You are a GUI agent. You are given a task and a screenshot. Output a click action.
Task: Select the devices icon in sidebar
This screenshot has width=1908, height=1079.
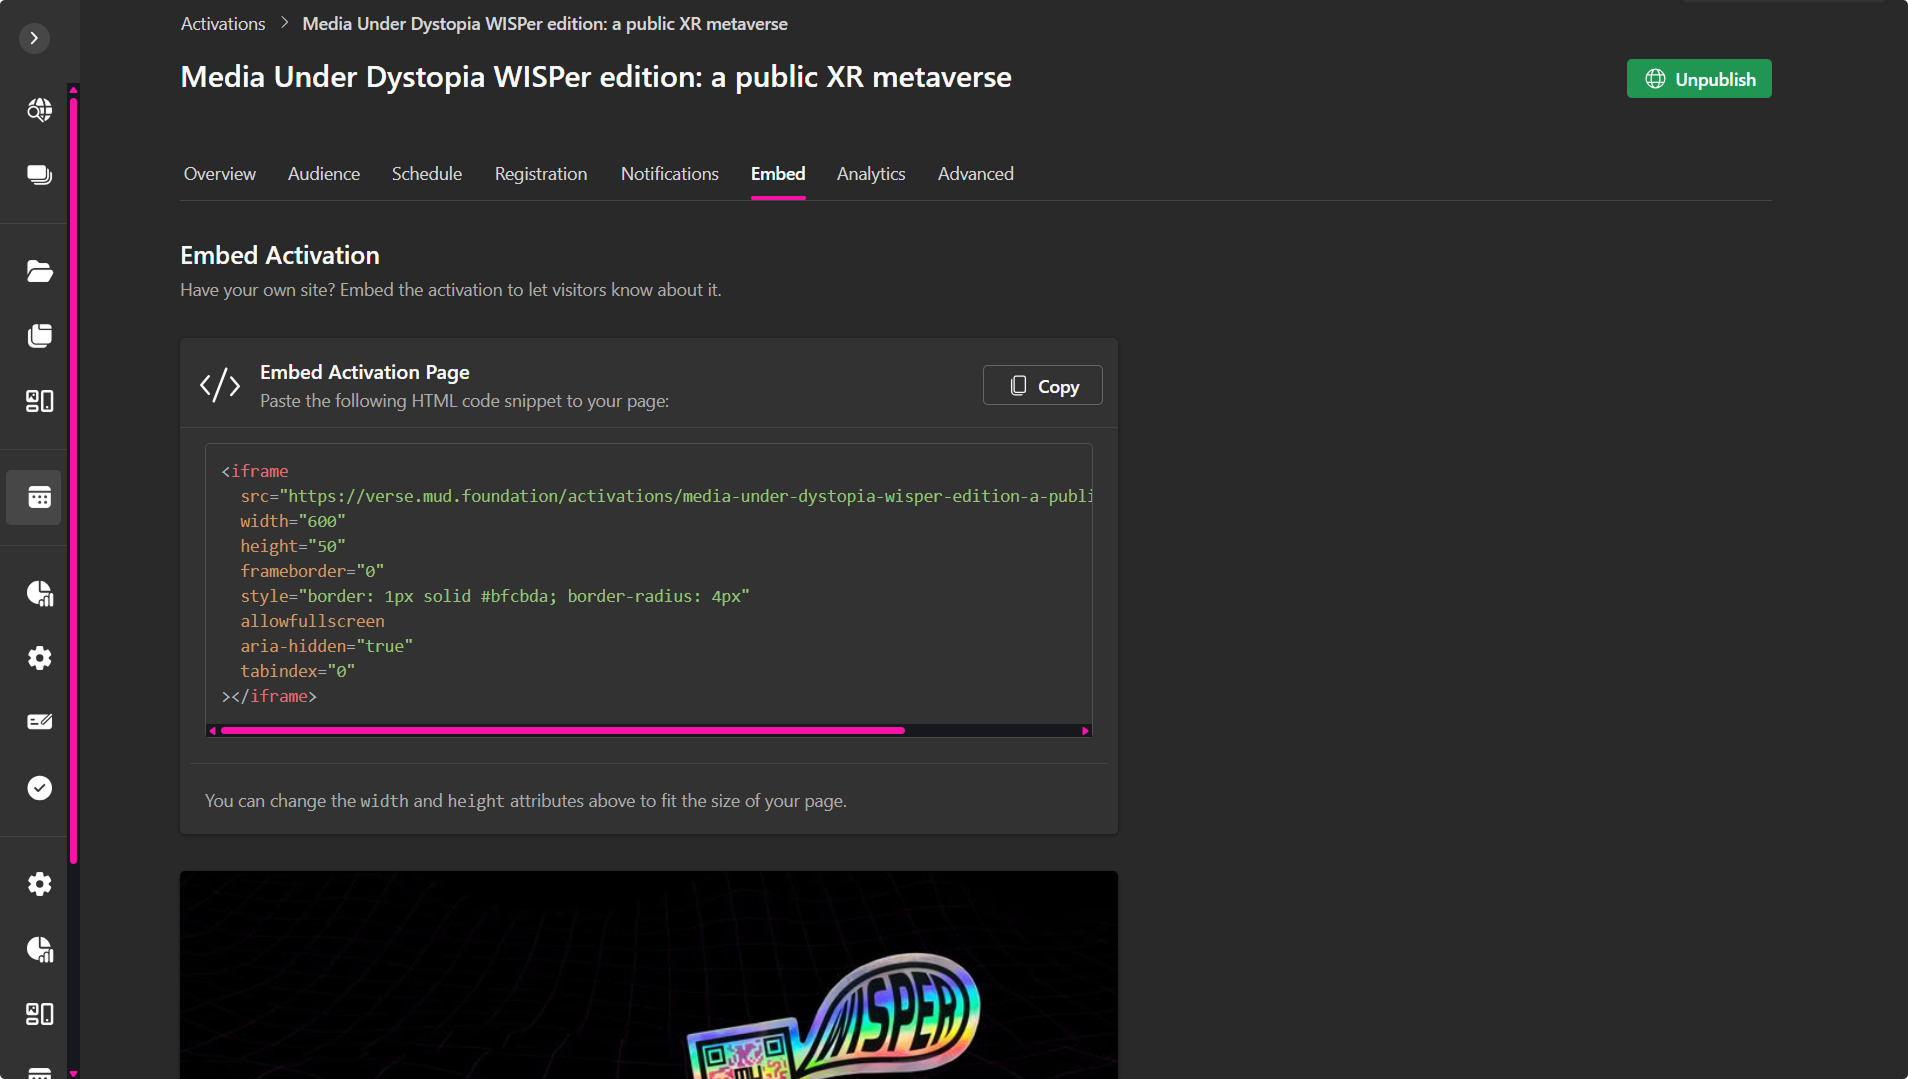click(39, 401)
